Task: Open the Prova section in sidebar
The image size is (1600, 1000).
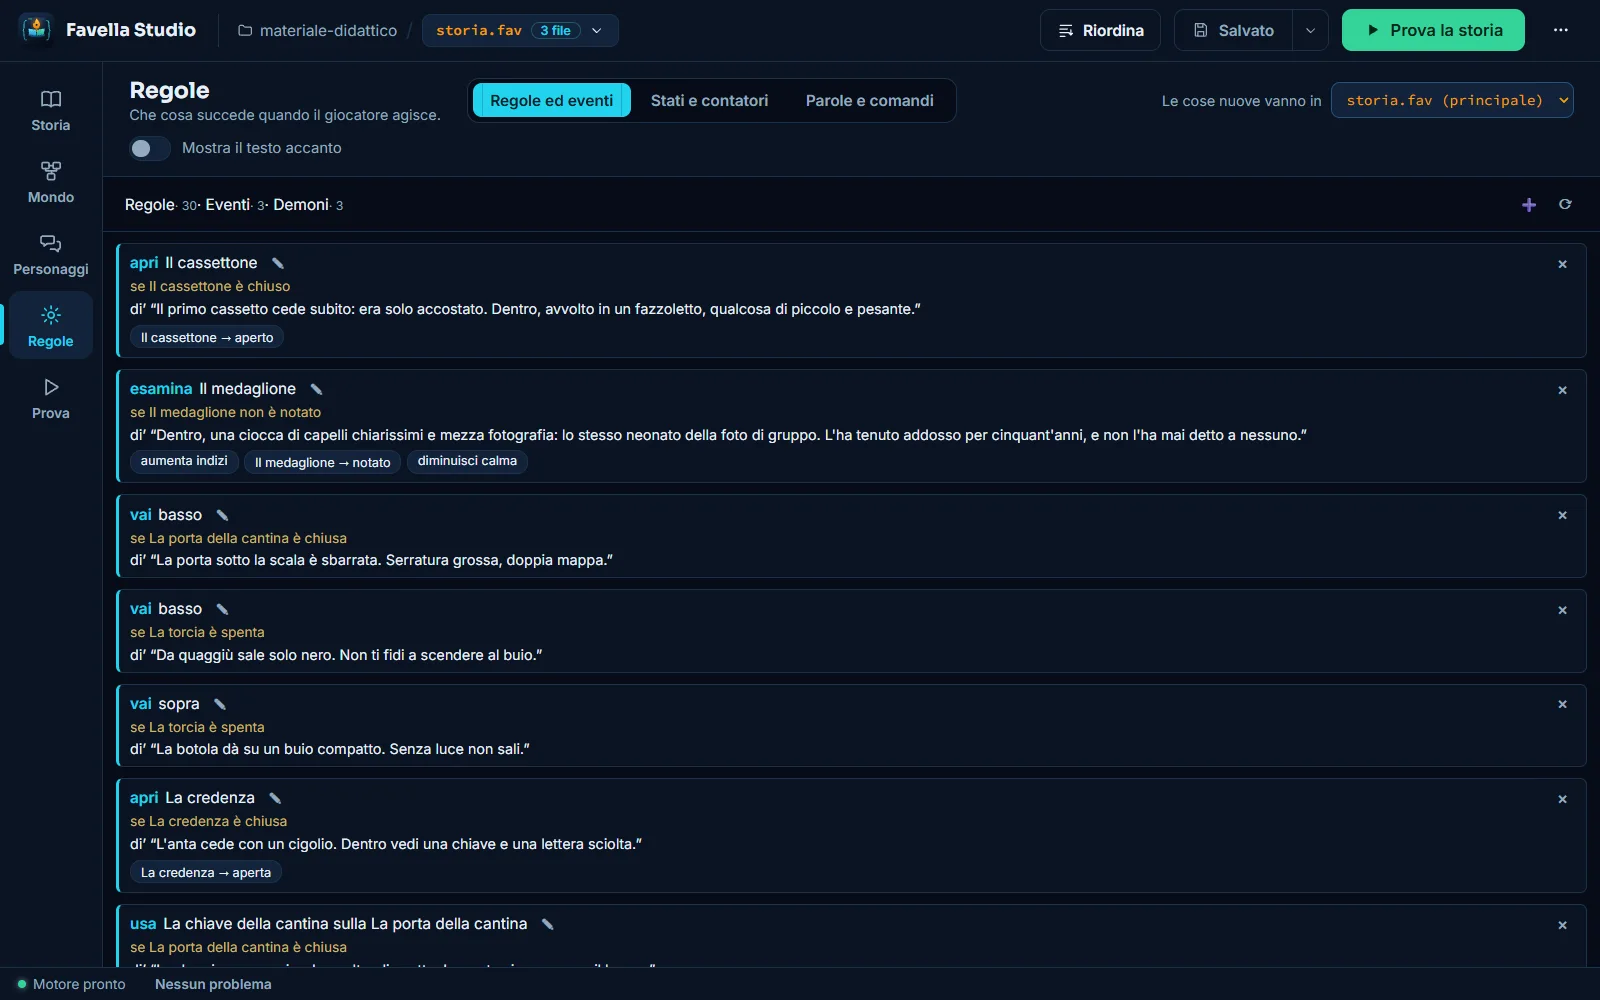Action: [x=51, y=399]
